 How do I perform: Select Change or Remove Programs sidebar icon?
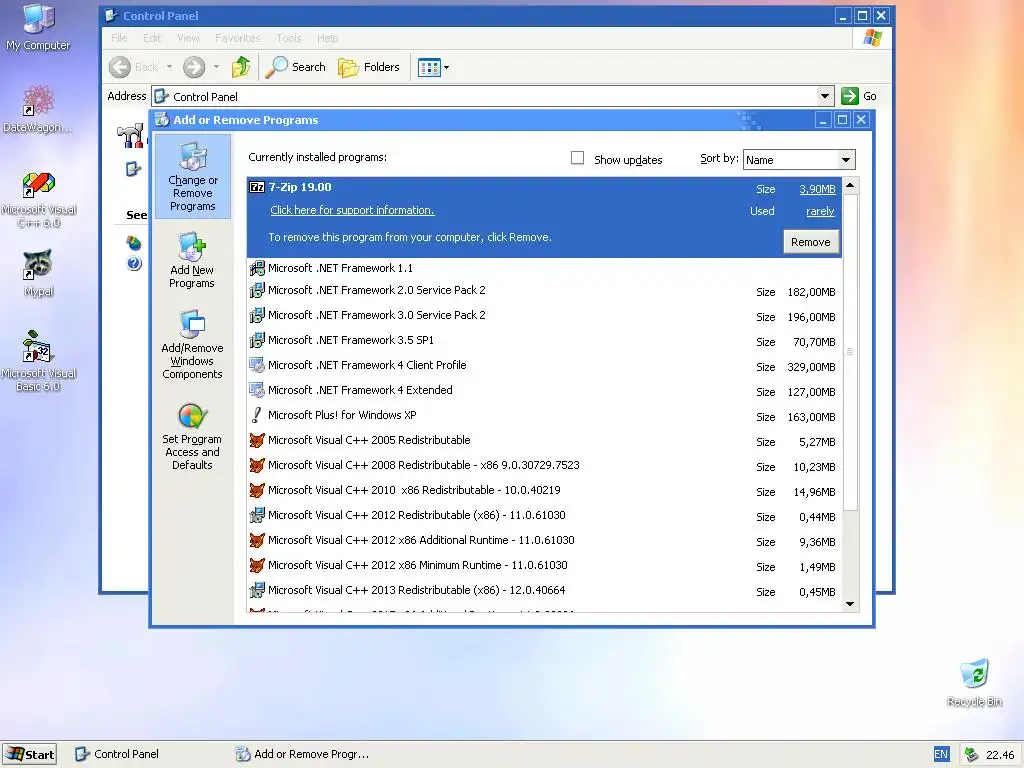pyautogui.click(x=193, y=176)
